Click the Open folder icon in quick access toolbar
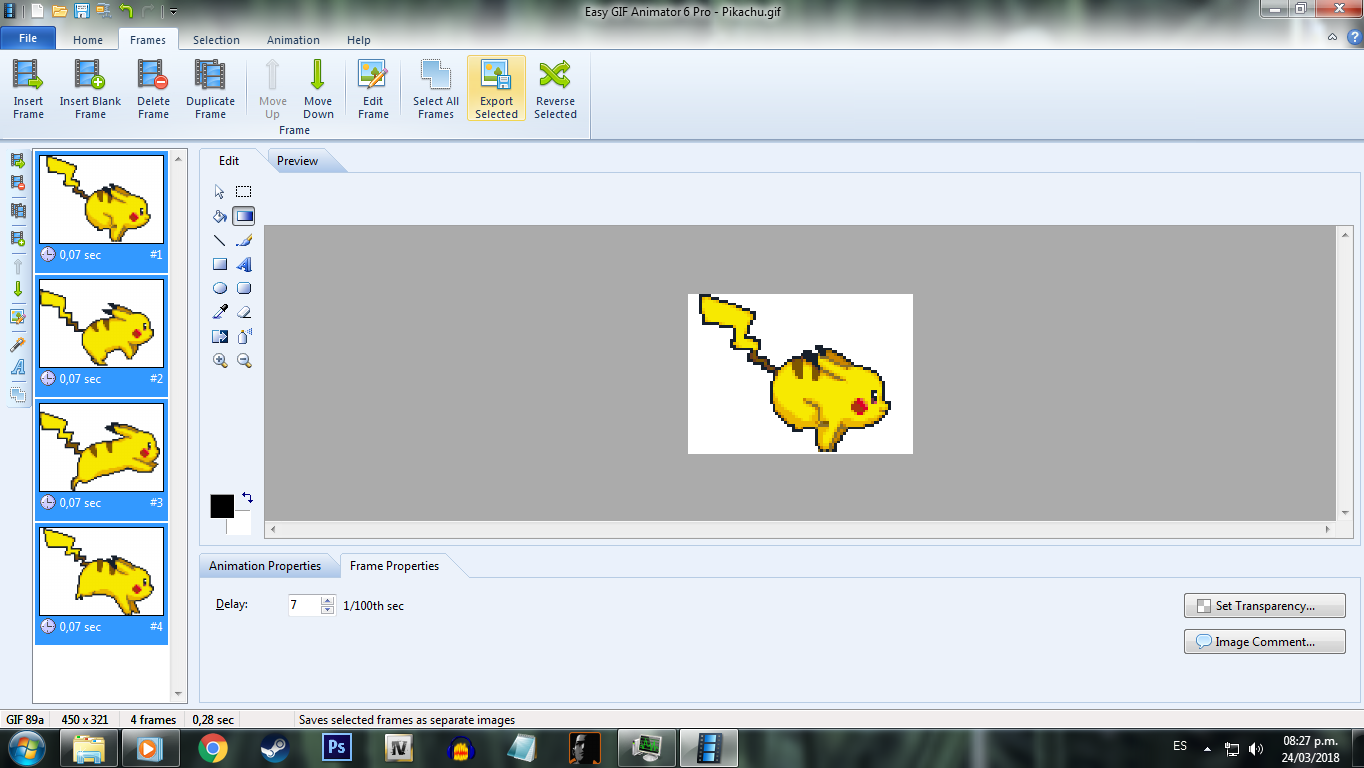Viewport: 1364px width, 768px height. pos(59,11)
